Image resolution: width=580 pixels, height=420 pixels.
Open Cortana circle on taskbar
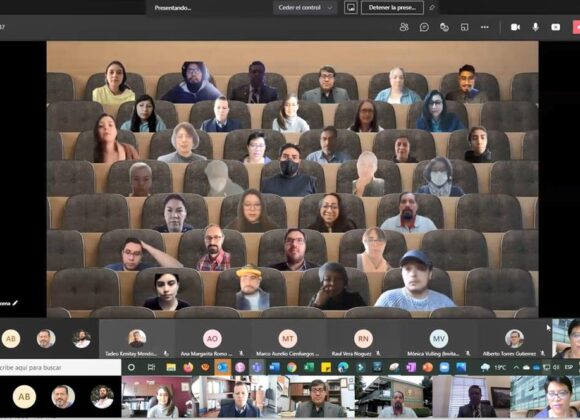click(x=131, y=367)
